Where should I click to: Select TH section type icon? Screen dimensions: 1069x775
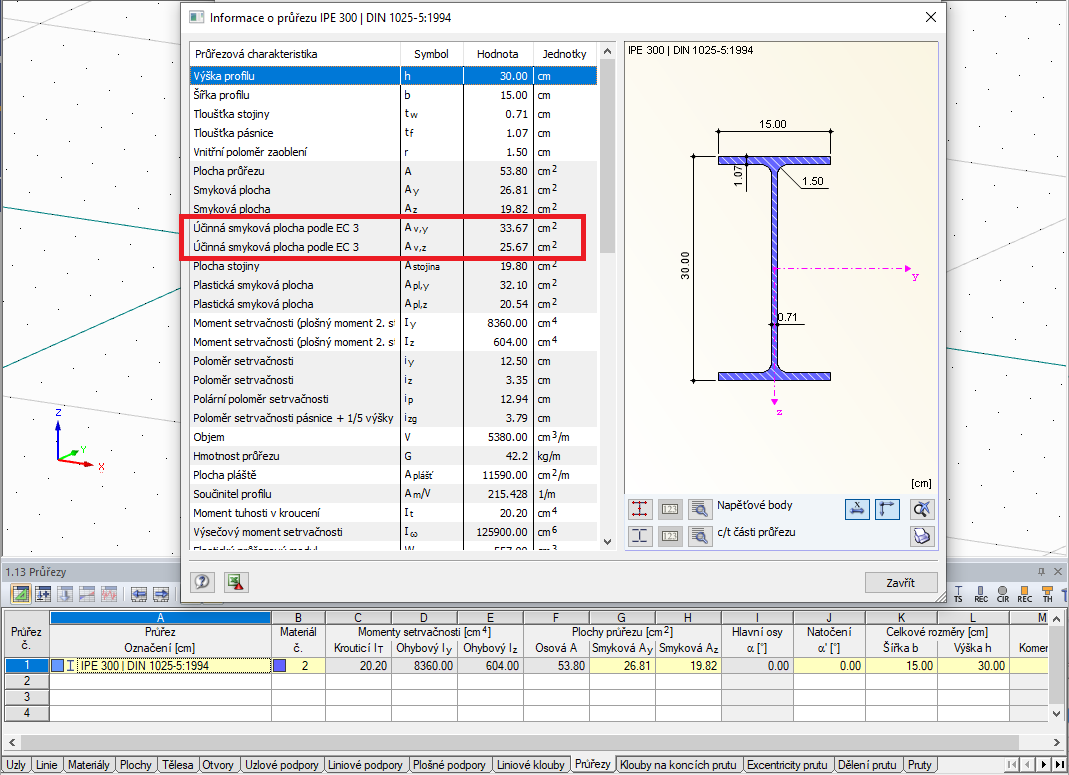[x=1047, y=594]
